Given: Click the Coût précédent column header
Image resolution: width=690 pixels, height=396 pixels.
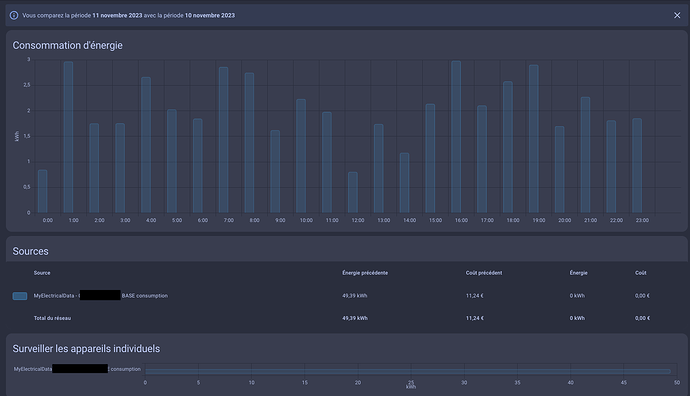Looking at the screenshot, I should point(484,273).
